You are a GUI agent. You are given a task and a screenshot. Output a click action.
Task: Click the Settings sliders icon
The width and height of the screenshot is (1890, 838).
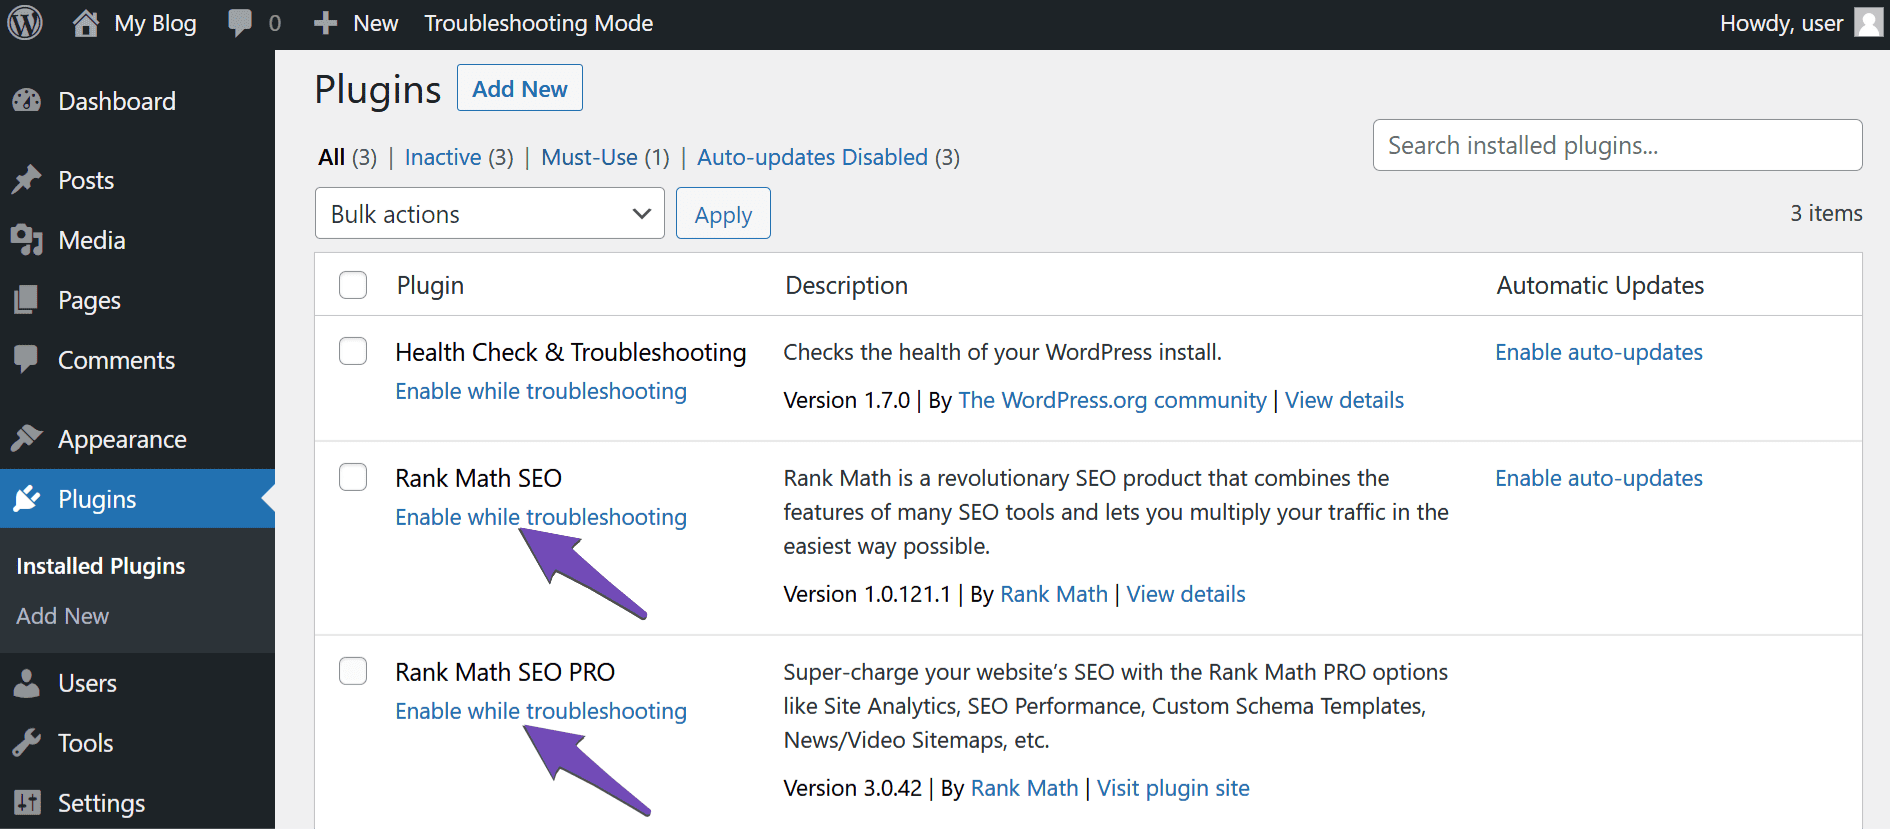tap(27, 802)
